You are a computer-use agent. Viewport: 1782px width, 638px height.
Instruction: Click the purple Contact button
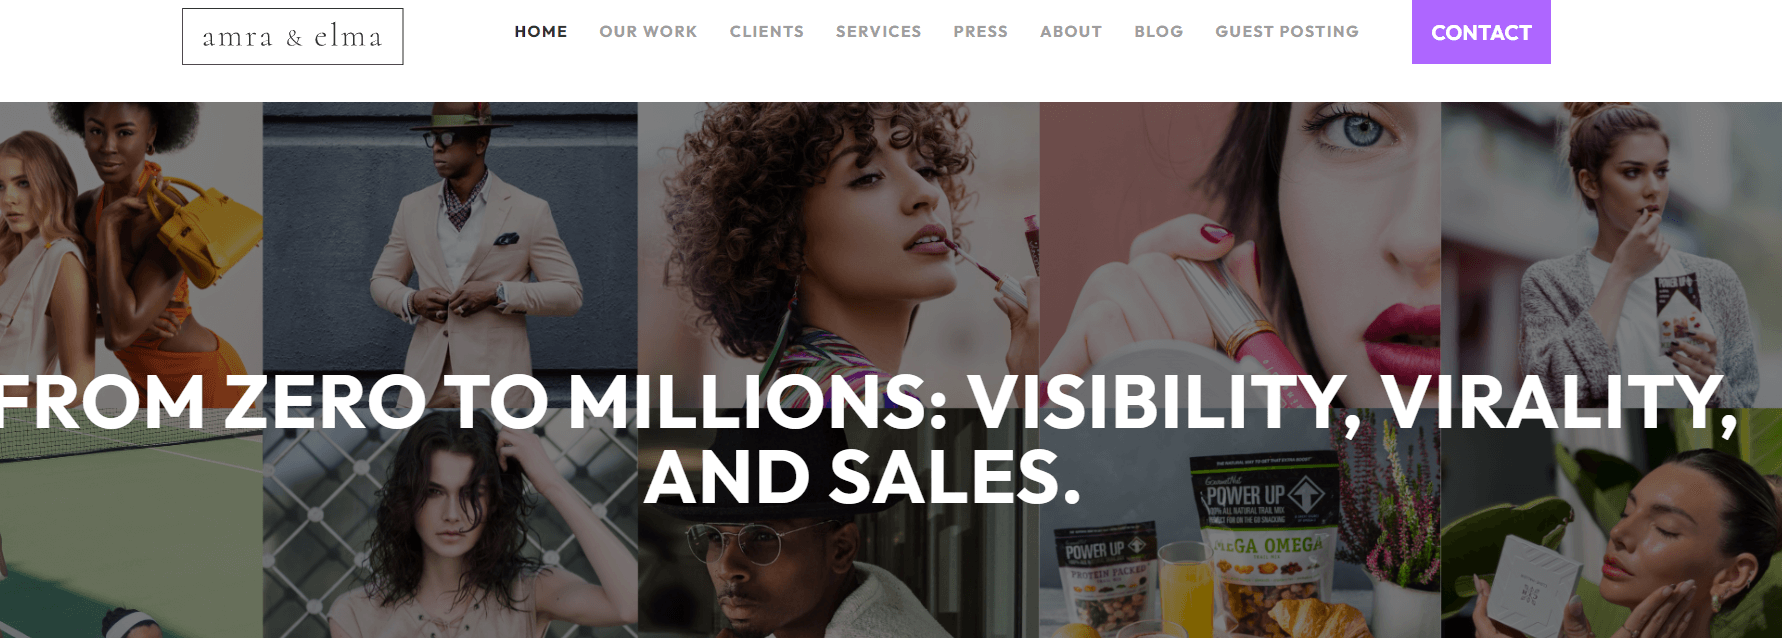(1481, 32)
